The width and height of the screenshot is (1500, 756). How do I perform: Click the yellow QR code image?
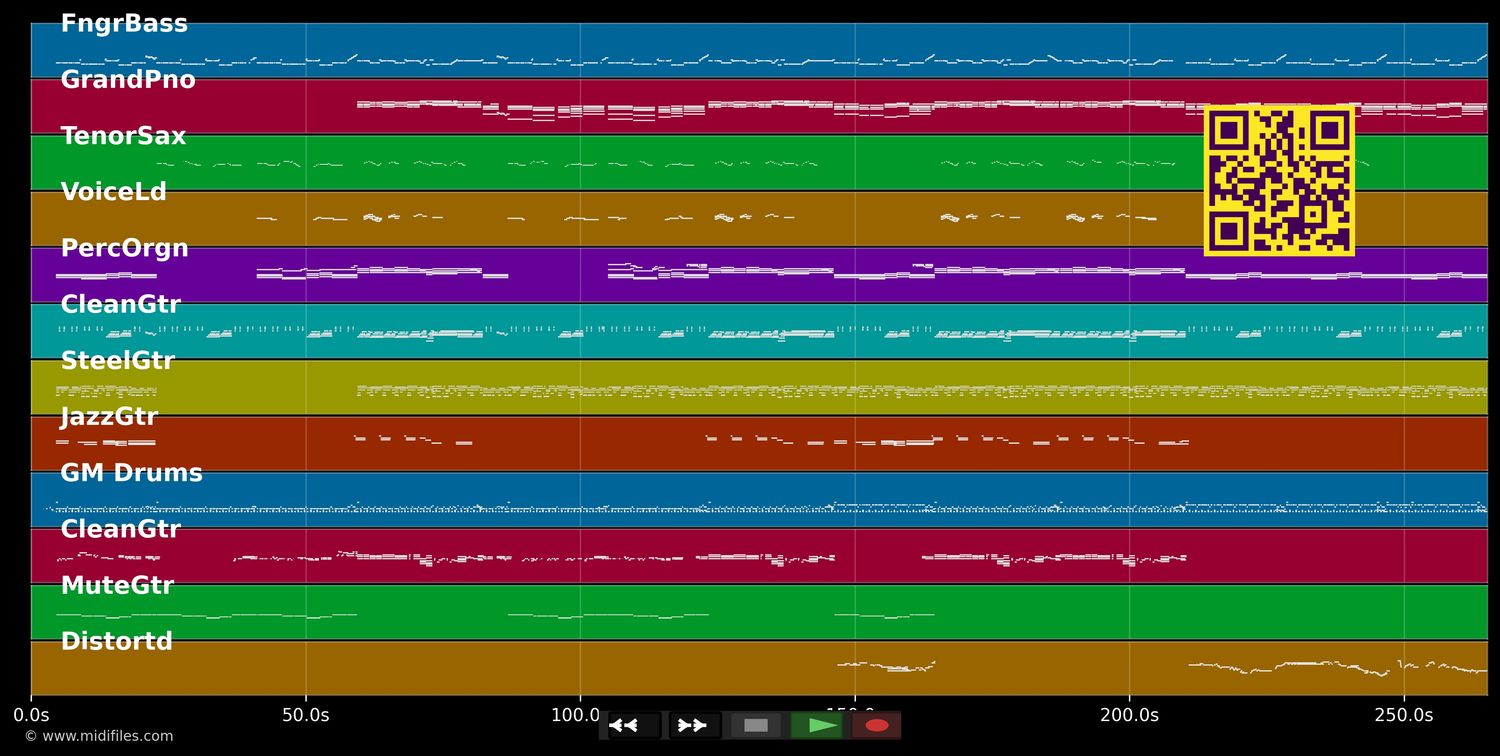point(1279,181)
